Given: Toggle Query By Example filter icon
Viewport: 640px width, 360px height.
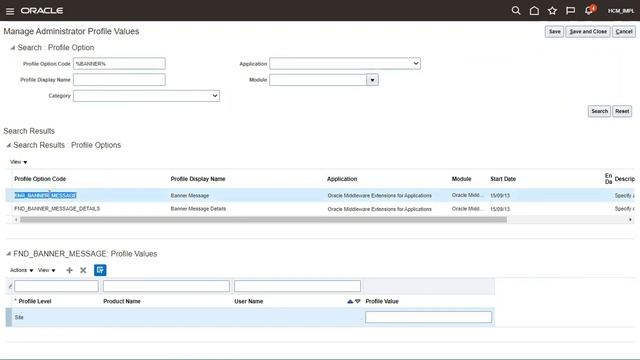Looking at the screenshot, I should point(100,270).
